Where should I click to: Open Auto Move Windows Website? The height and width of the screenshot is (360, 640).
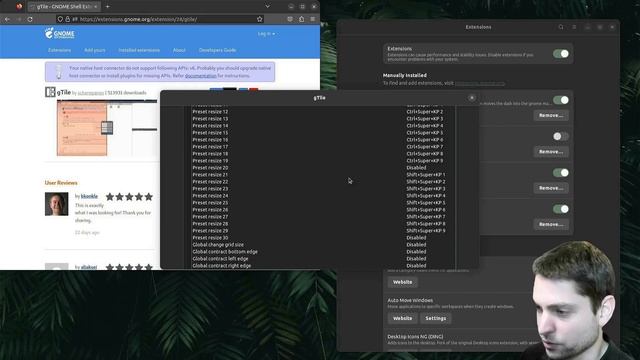[402, 318]
